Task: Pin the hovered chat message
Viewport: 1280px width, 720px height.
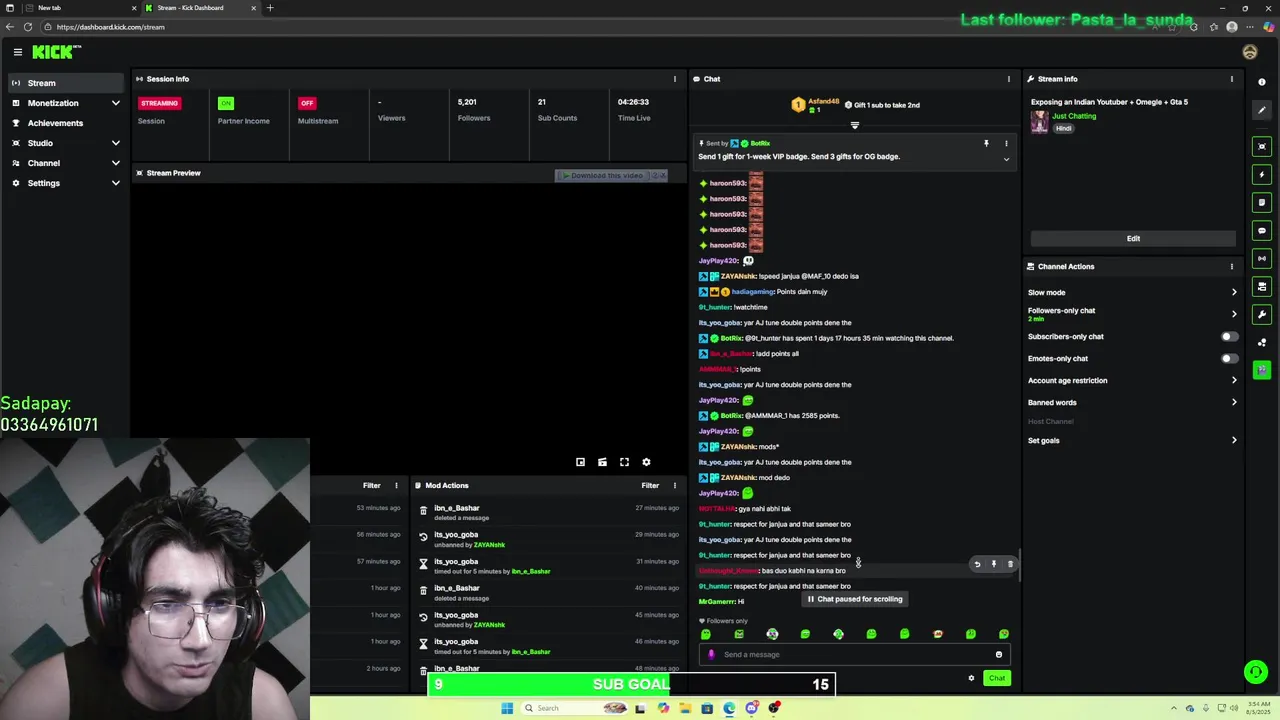Action: [x=994, y=564]
